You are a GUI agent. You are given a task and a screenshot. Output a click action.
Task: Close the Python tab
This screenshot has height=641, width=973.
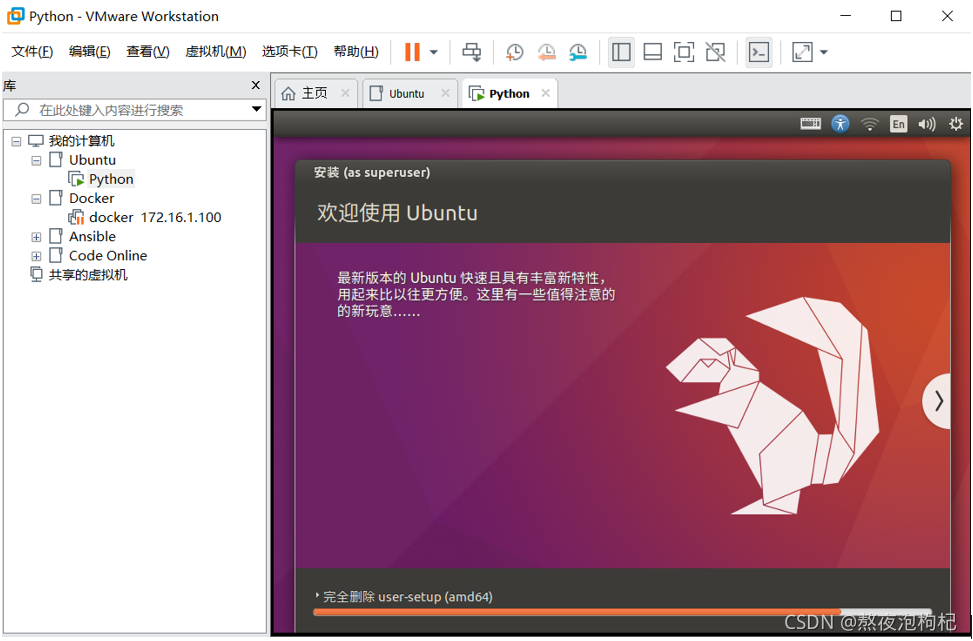tap(546, 93)
